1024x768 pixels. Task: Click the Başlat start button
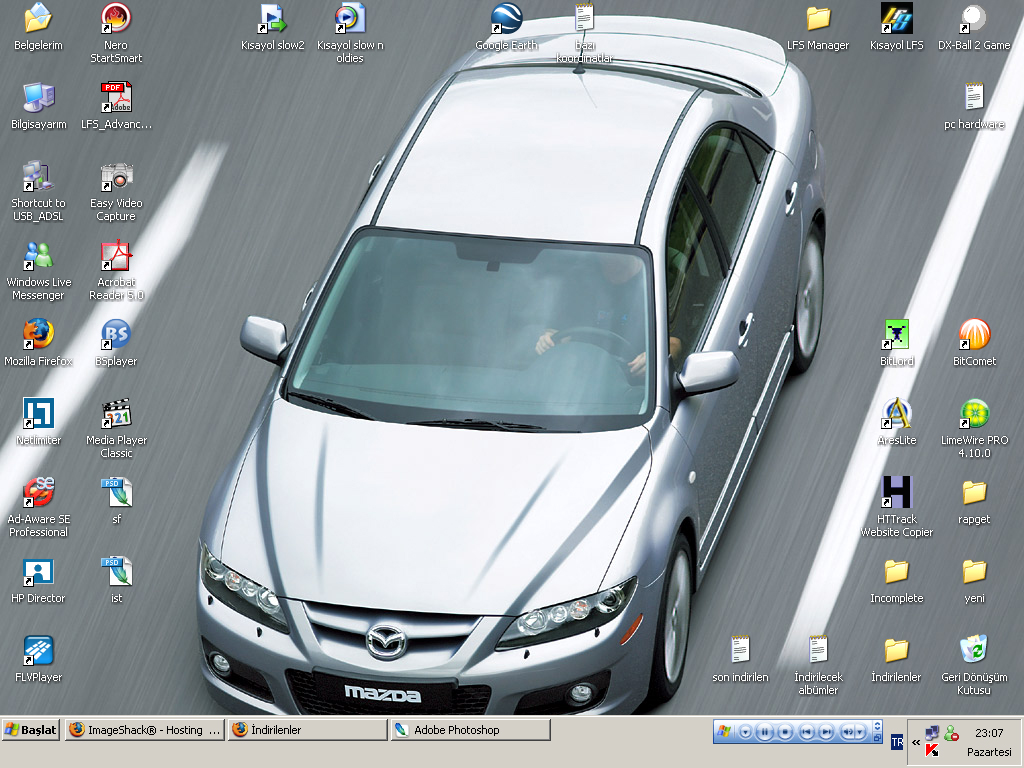coord(31,729)
